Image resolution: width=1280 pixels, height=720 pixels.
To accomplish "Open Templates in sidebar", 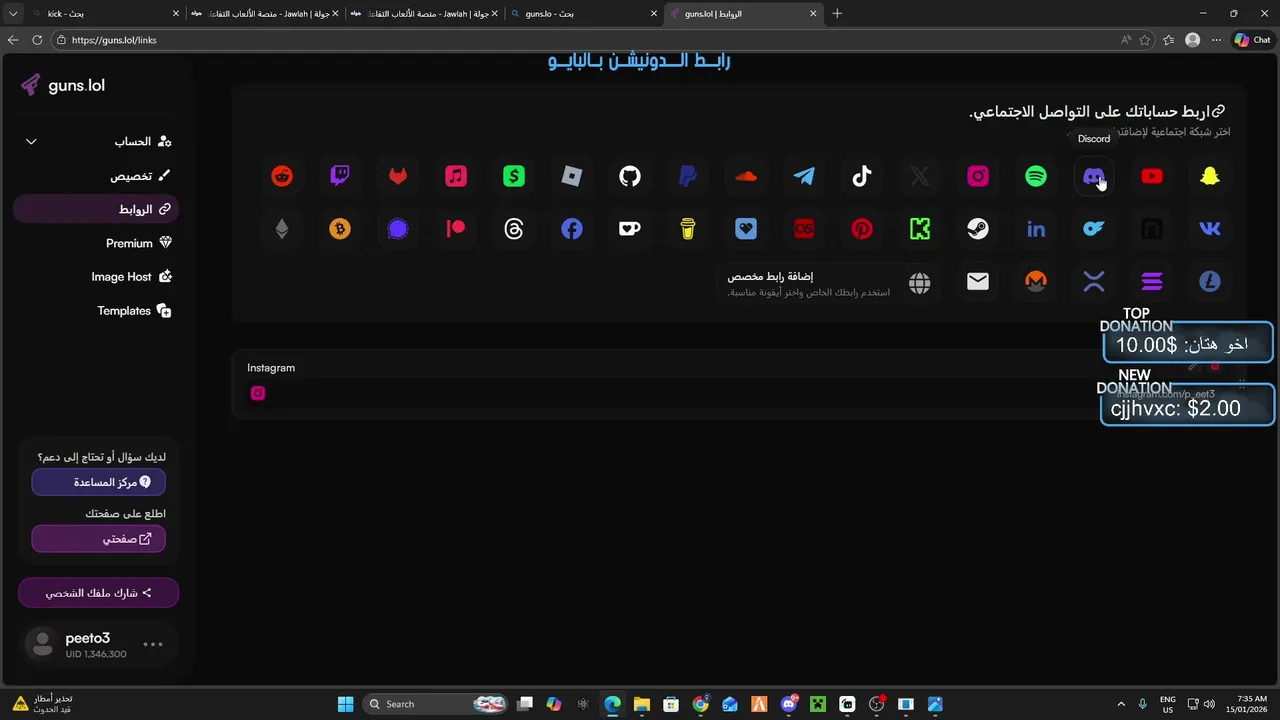I will pos(96,311).
